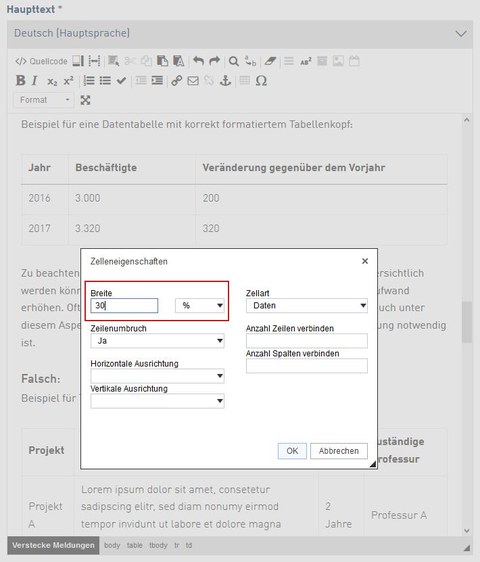
Task: Cut selection with the scissors icon
Action: (x=130, y=61)
